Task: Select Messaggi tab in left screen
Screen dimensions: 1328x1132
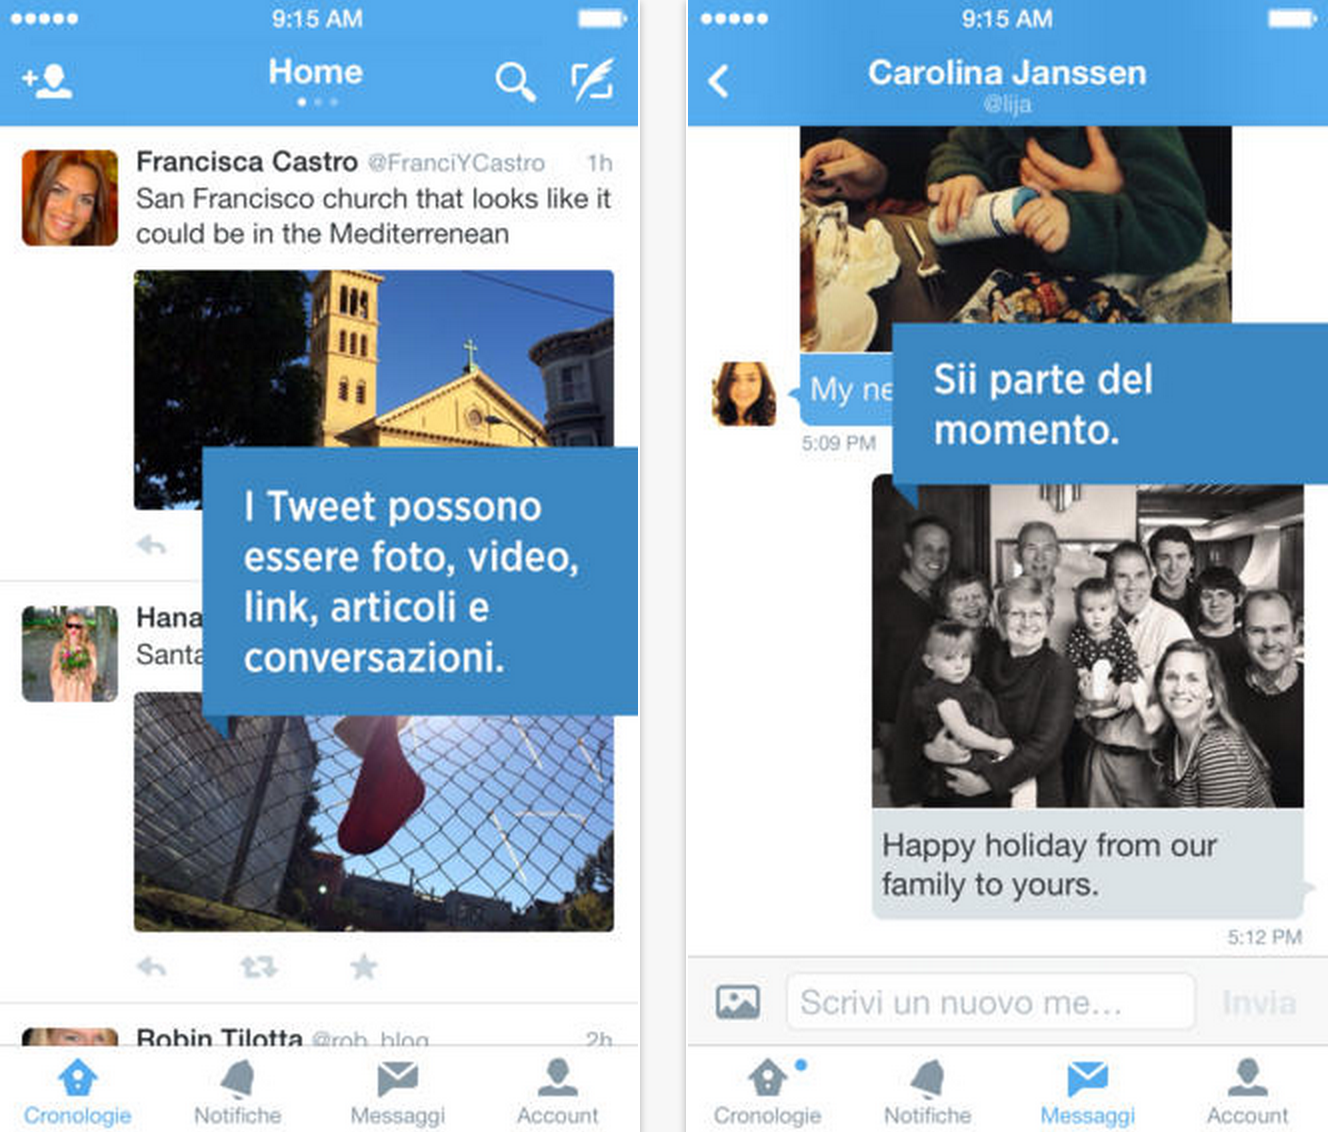Action: tap(397, 1092)
